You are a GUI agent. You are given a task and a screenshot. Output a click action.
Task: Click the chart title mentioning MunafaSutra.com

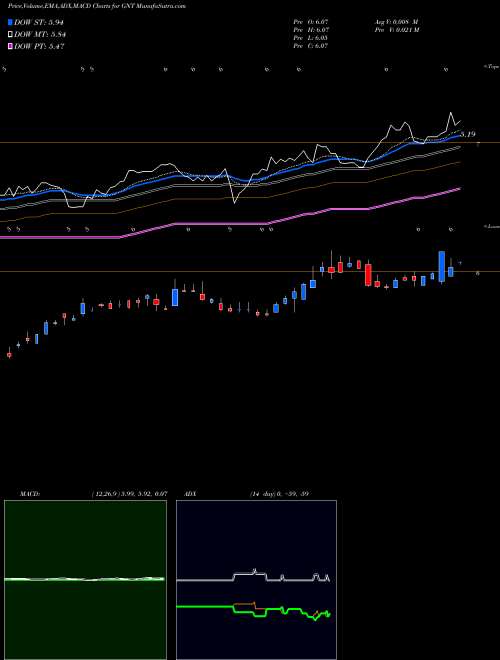click(x=96, y=6)
